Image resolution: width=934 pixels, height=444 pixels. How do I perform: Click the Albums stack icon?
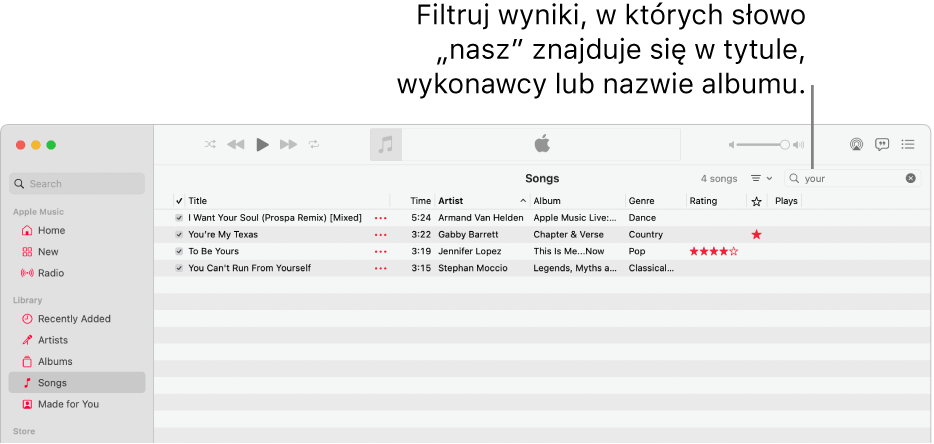[27, 362]
